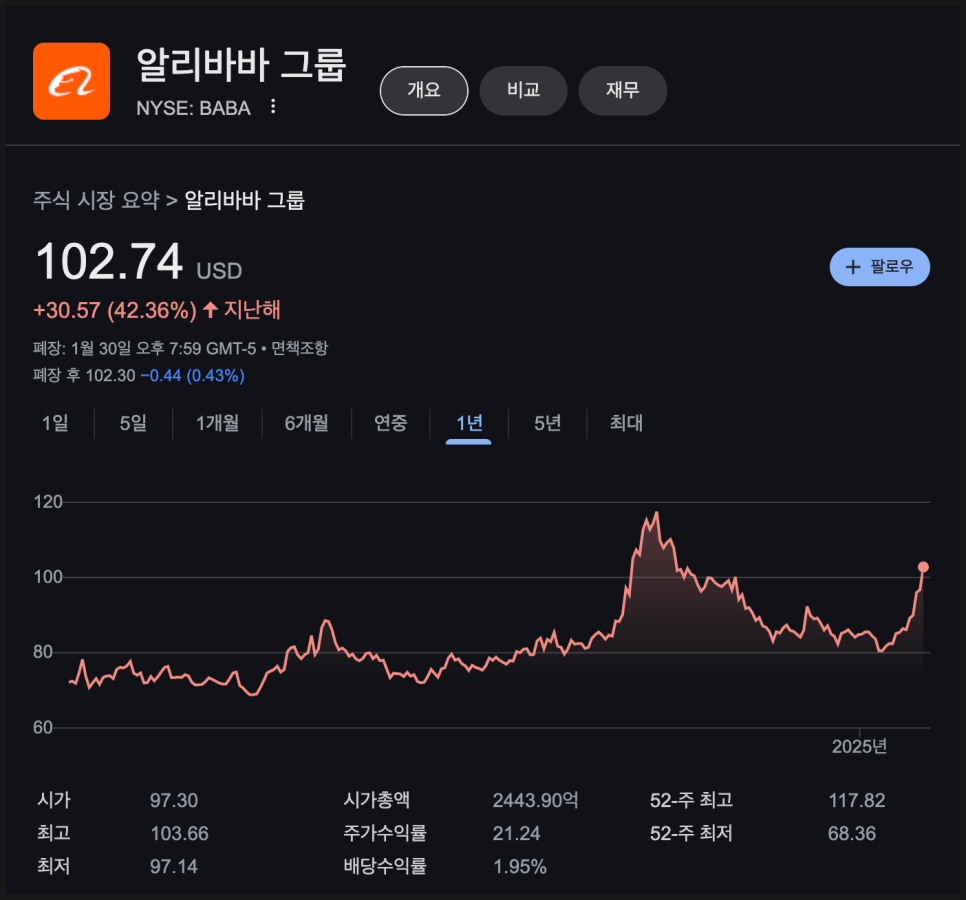Click the 시가 value 97.30
Screen dimensions: 966x900
(x=174, y=800)
